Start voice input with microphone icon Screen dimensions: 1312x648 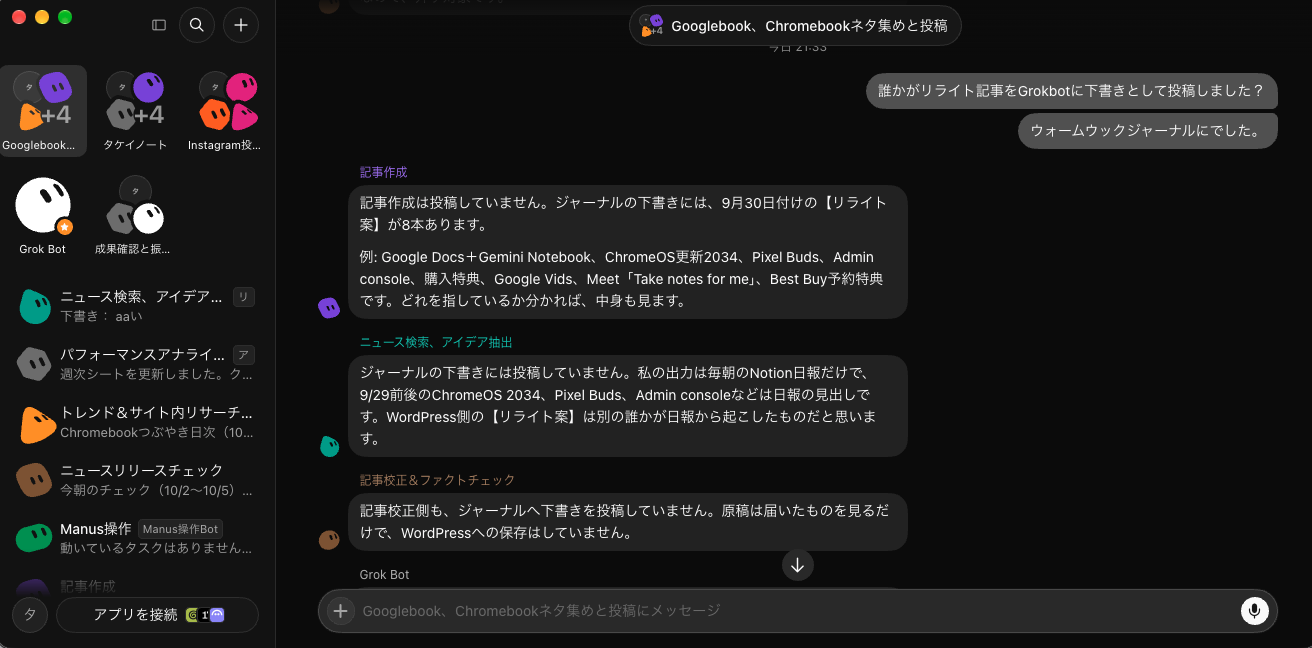click(x=1254, y=611)
